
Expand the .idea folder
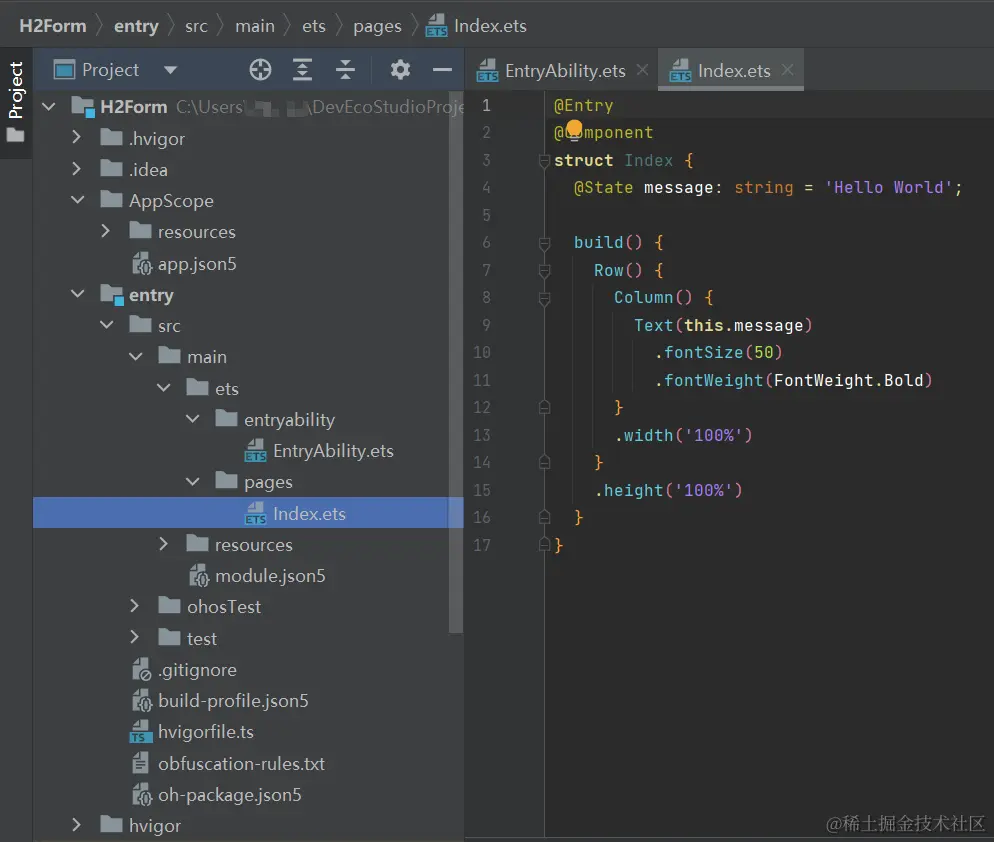point(77,169)
